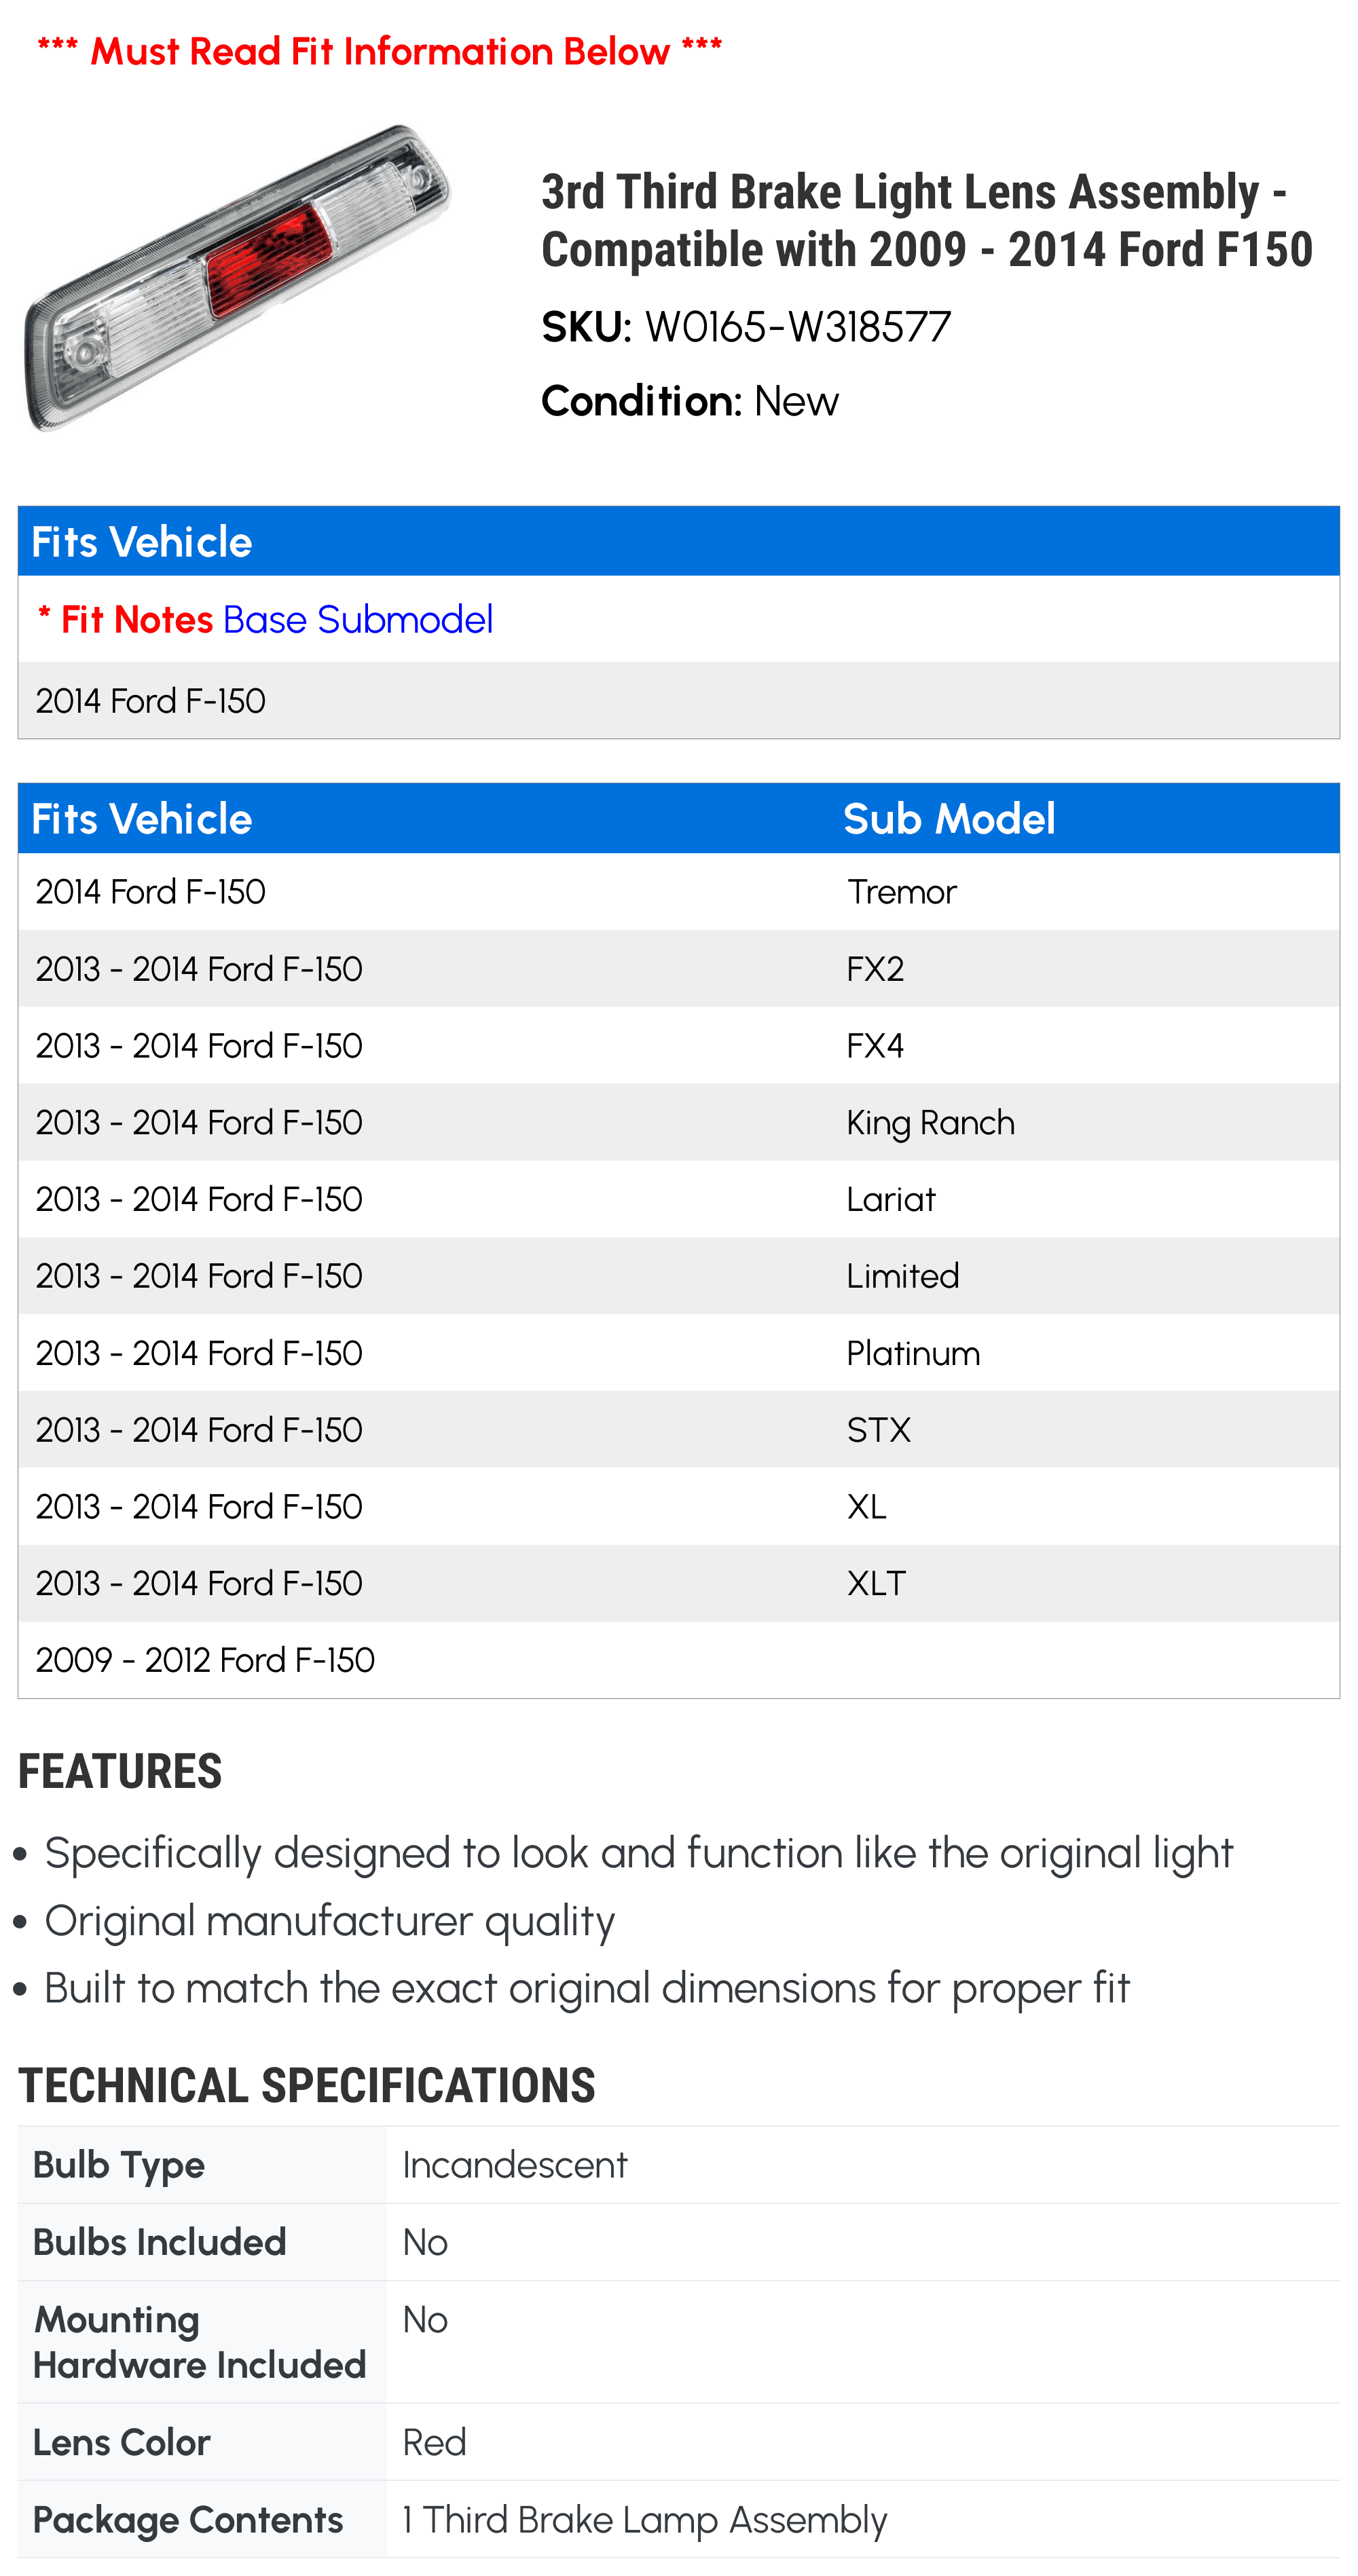1358x2576 pixels.
Task: Click the 2009 - 2012 Ford F-150 row
Action: [679, 1660]
